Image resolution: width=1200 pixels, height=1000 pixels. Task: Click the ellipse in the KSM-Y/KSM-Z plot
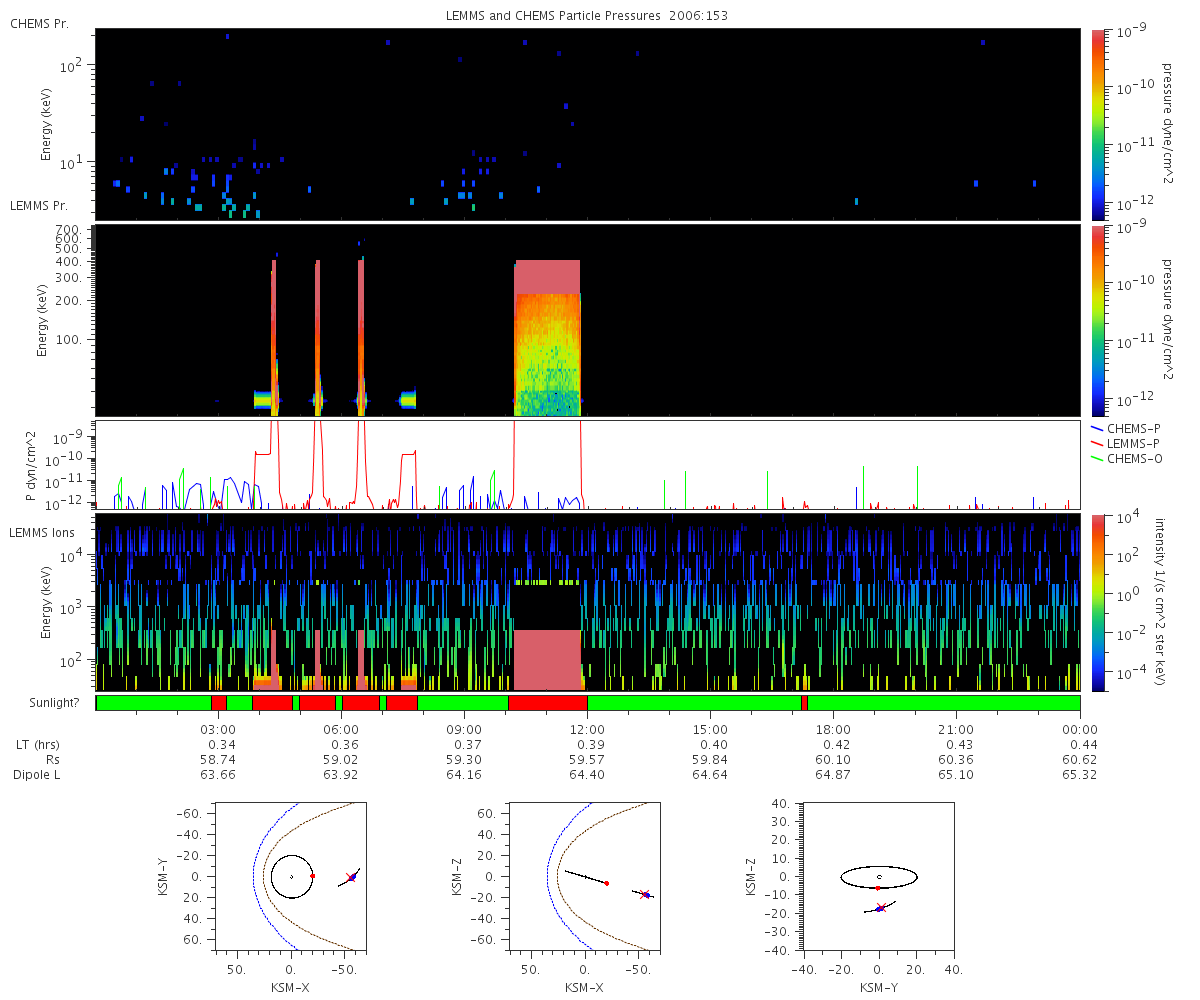(x=879, y=877)
